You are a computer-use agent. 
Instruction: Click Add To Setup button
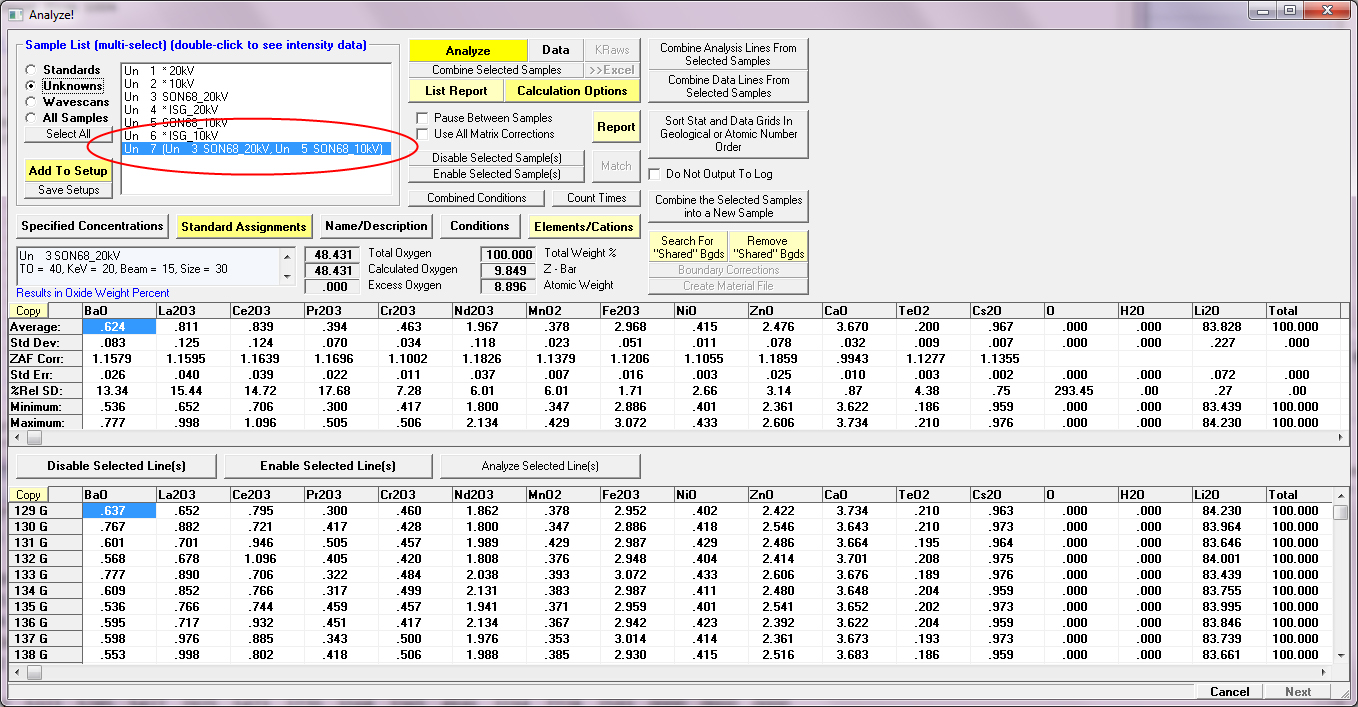(x=68, y=171)
